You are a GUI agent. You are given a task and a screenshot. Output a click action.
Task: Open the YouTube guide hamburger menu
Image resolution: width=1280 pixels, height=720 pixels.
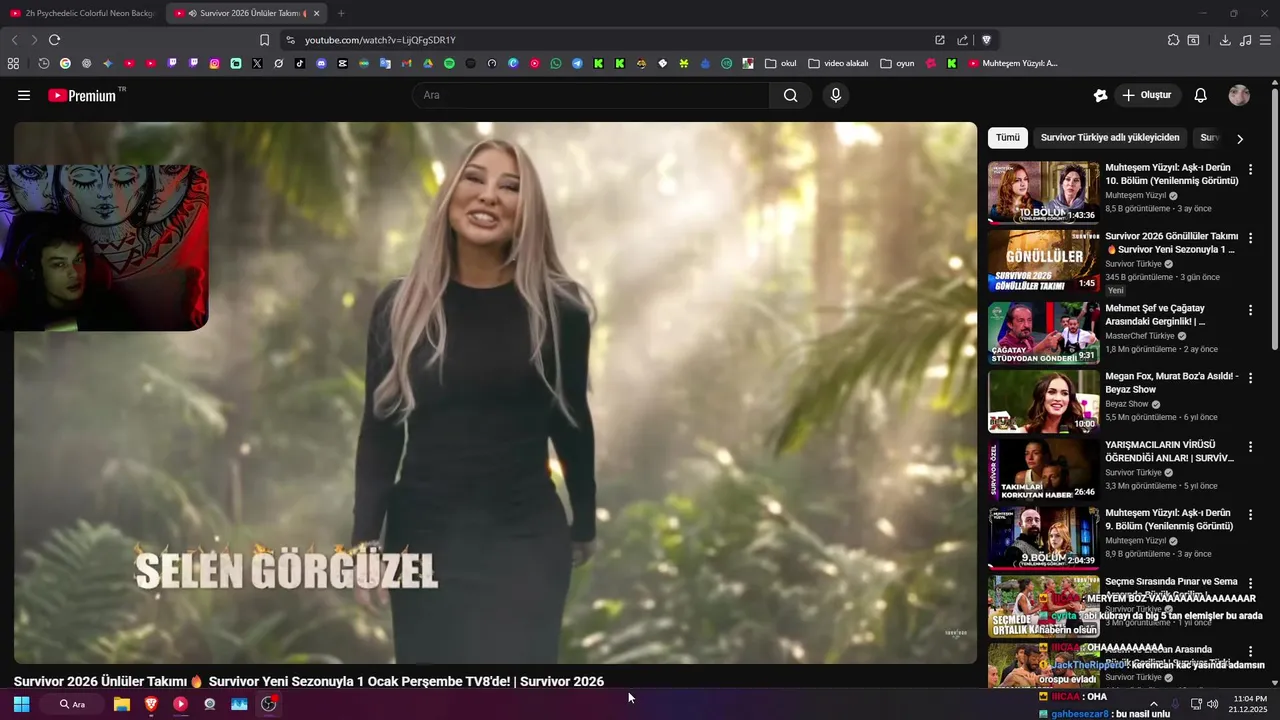(24, 95)
